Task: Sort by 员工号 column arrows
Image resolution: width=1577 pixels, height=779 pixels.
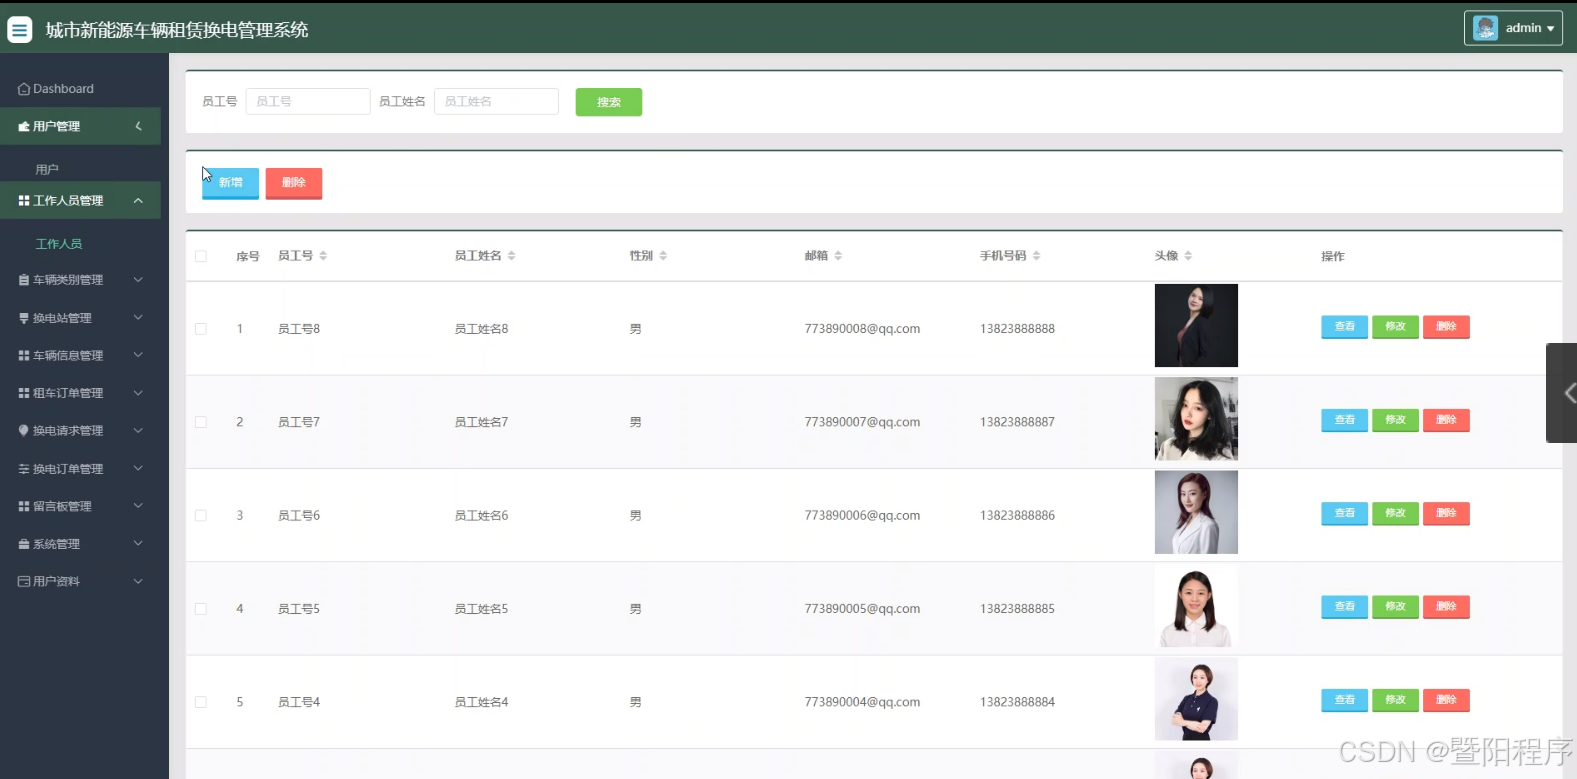Action: point(323,256)
